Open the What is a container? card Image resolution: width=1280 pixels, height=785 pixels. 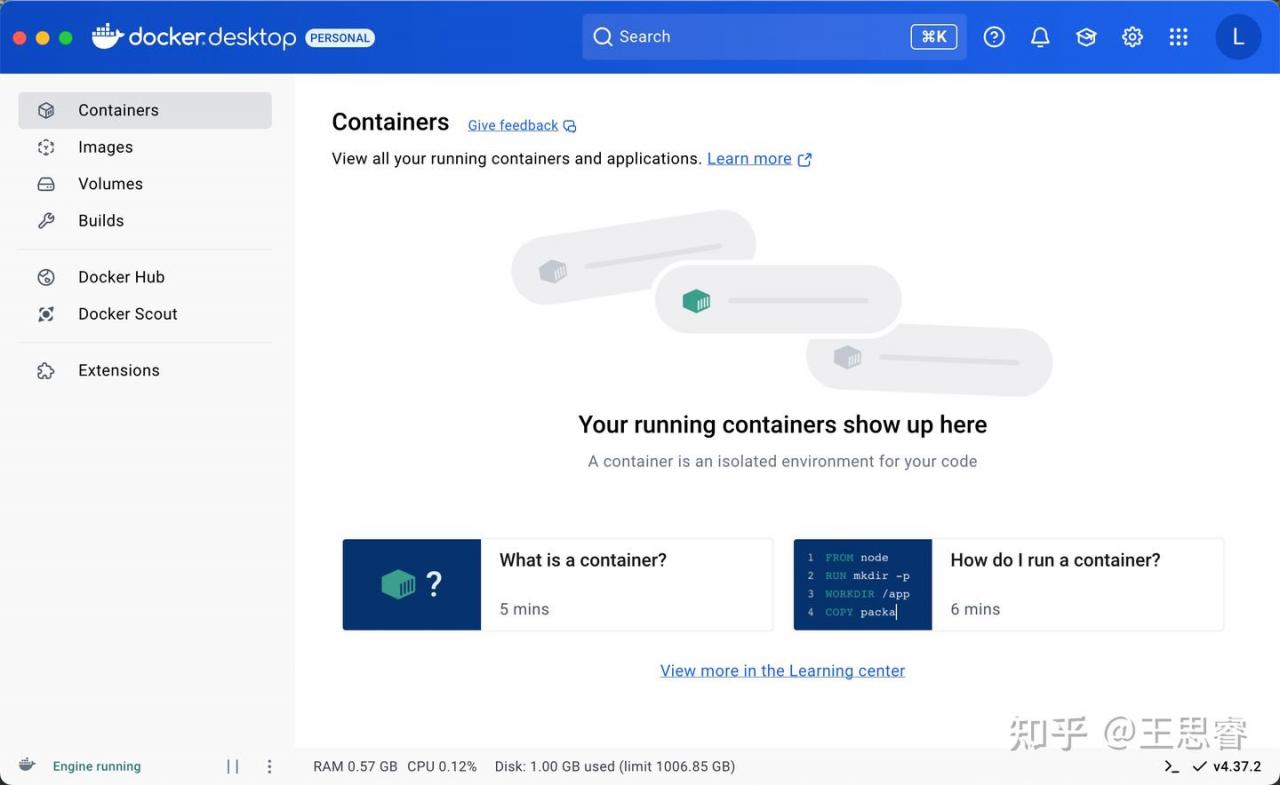(558, 585)
